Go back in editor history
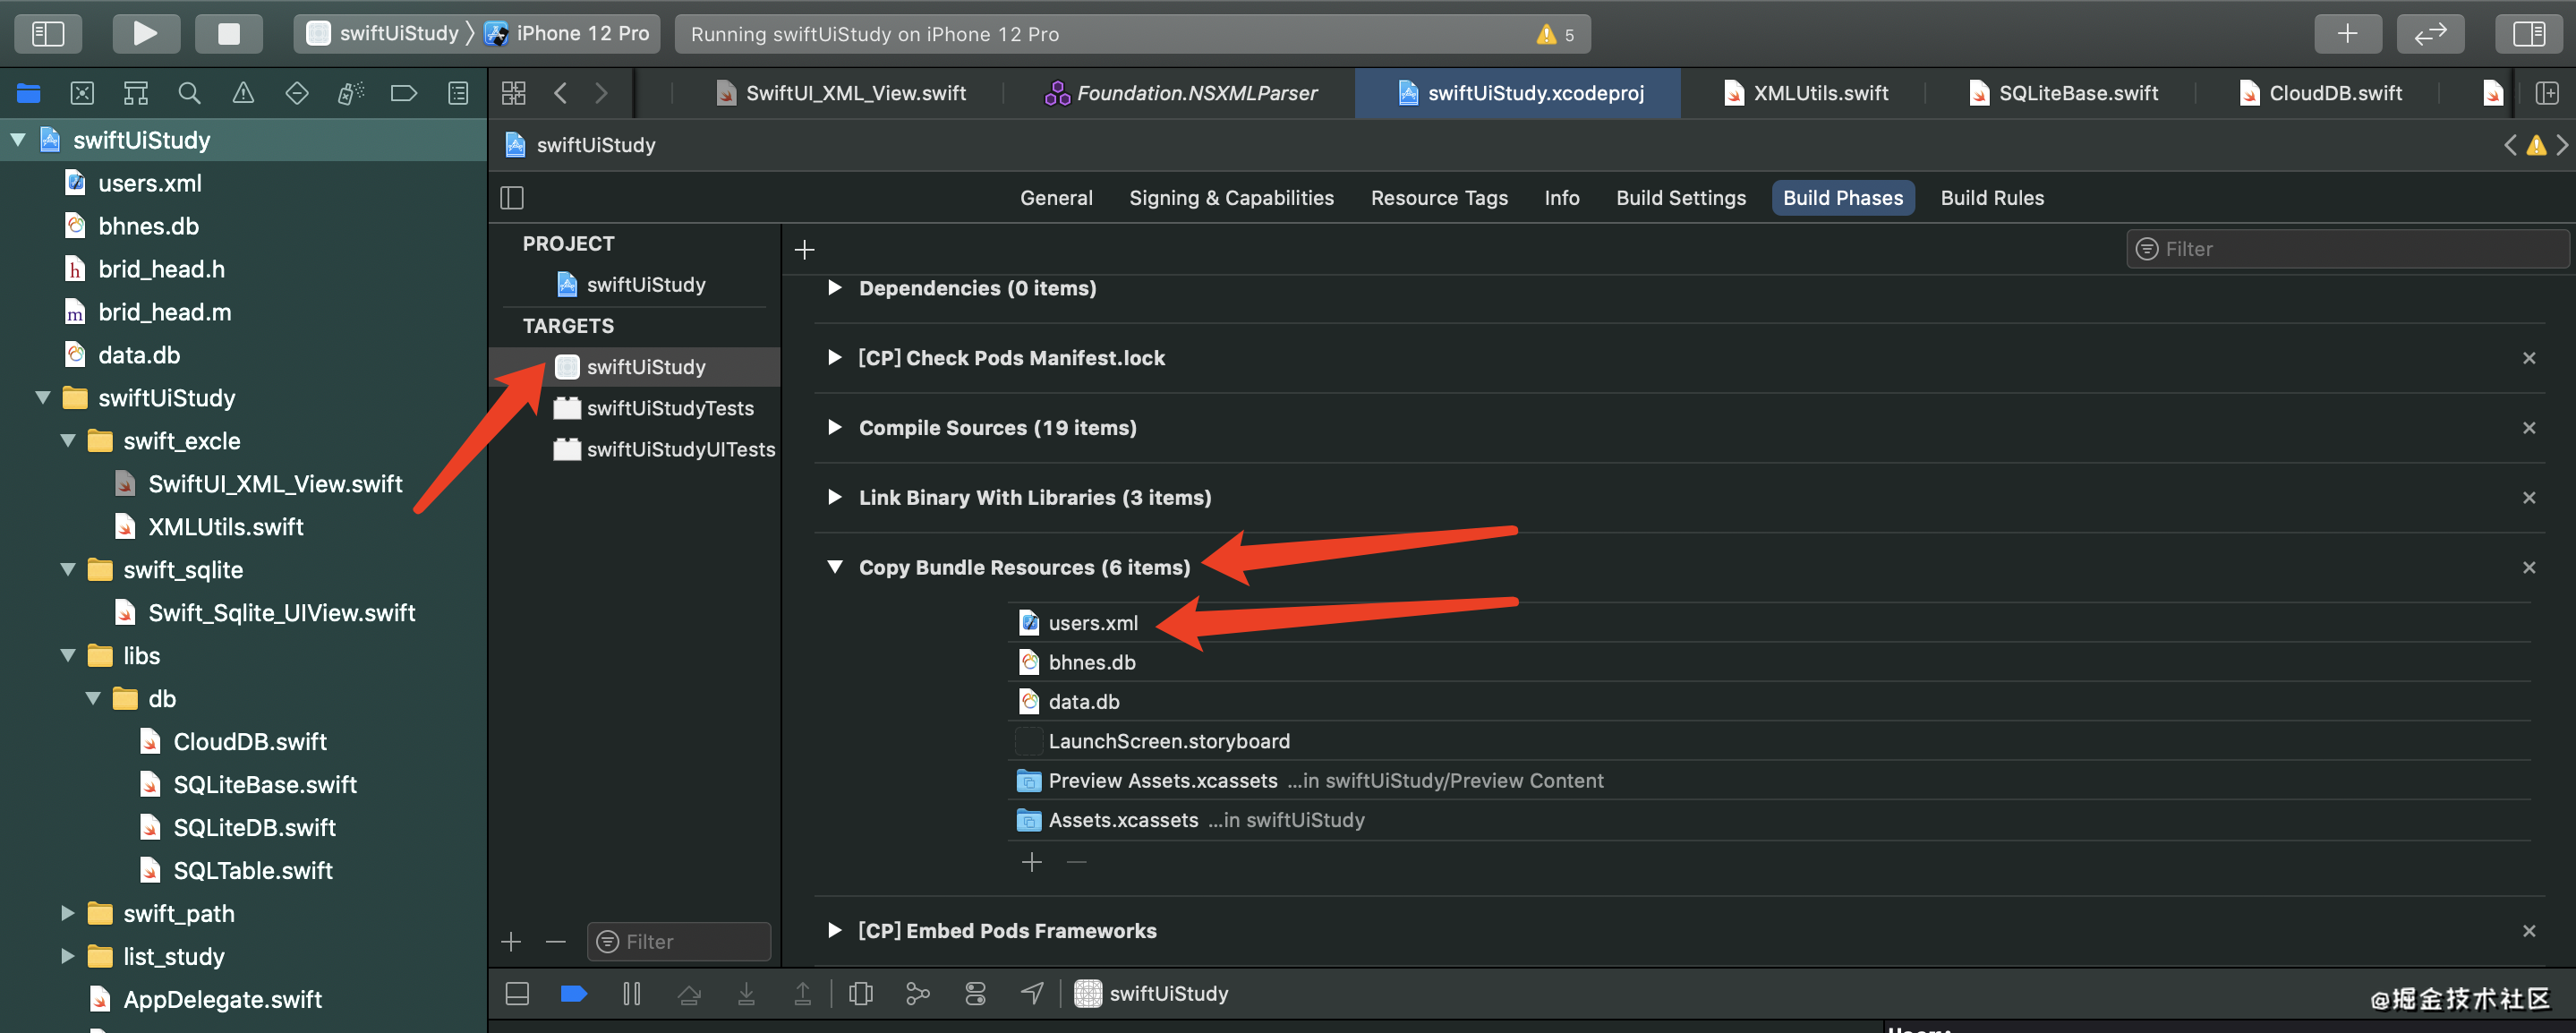 tap(560, 93)
